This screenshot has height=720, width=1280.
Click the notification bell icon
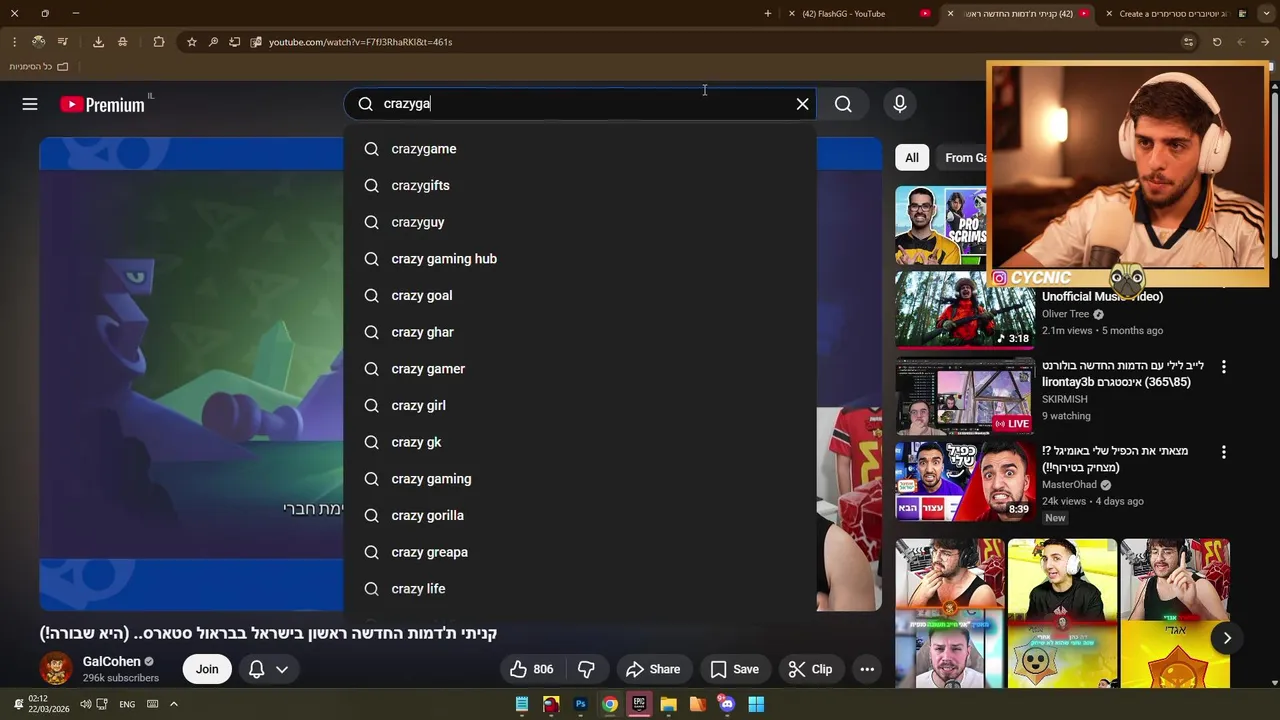point(256,669)
